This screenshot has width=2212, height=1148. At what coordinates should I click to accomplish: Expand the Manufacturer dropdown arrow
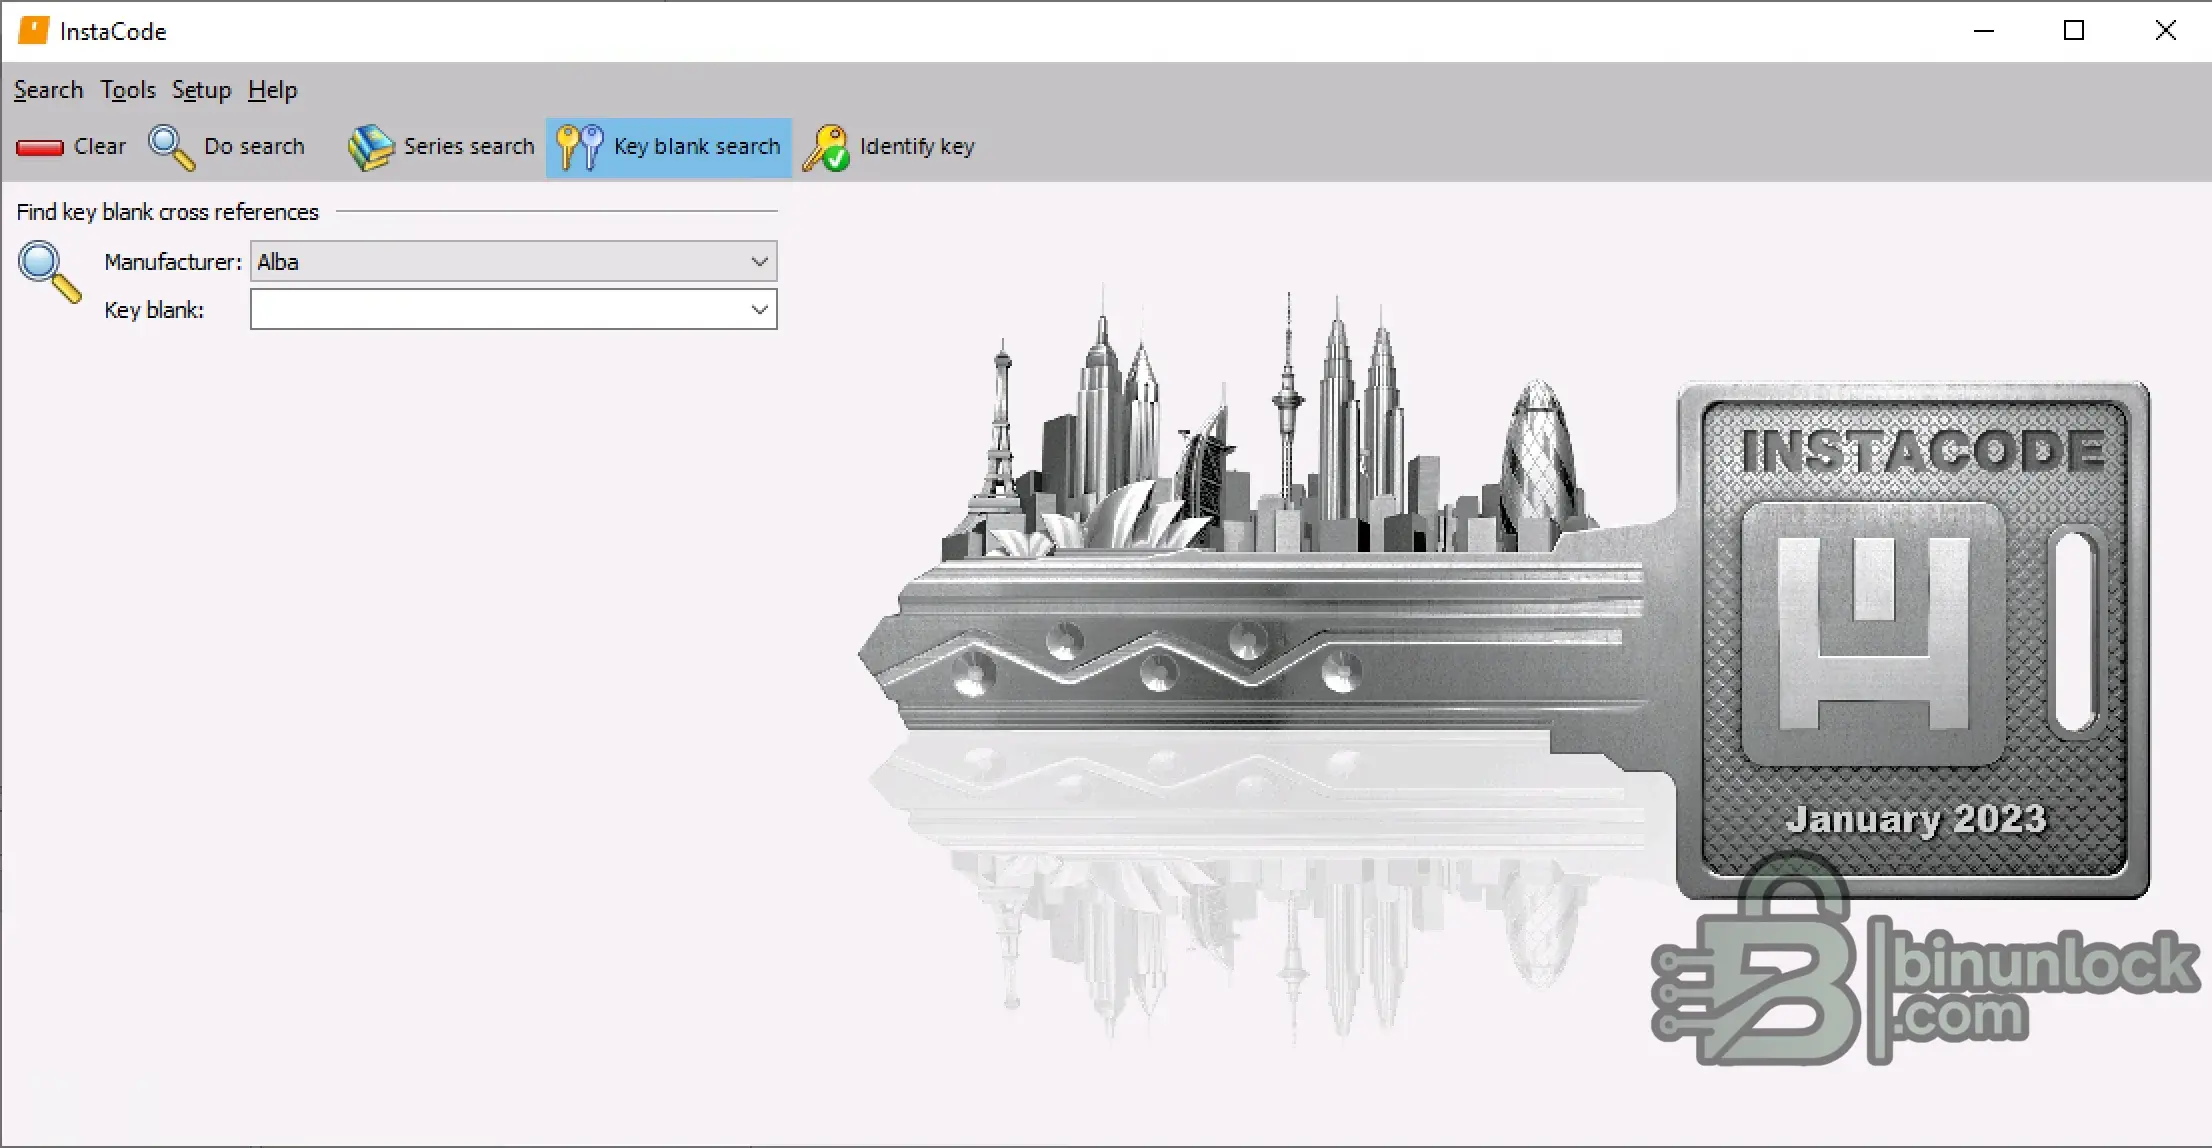point(760,262)
